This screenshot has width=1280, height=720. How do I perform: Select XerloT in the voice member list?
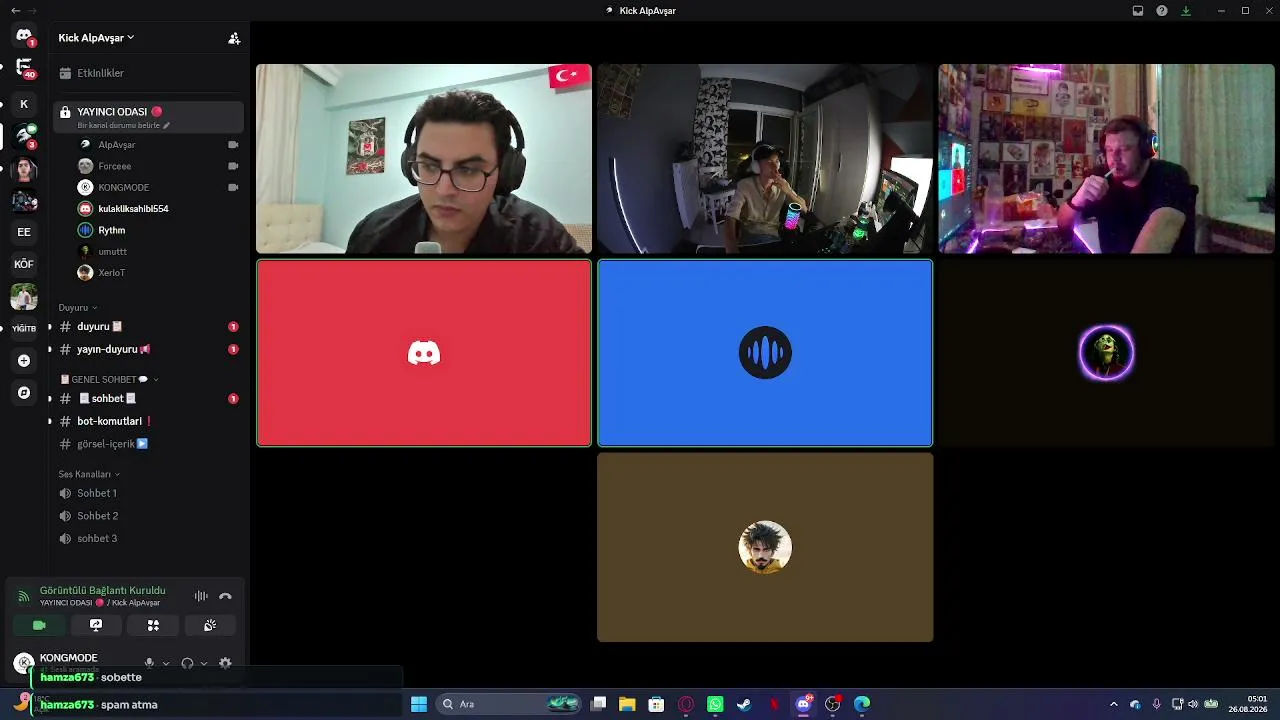(x=158, y=273)
